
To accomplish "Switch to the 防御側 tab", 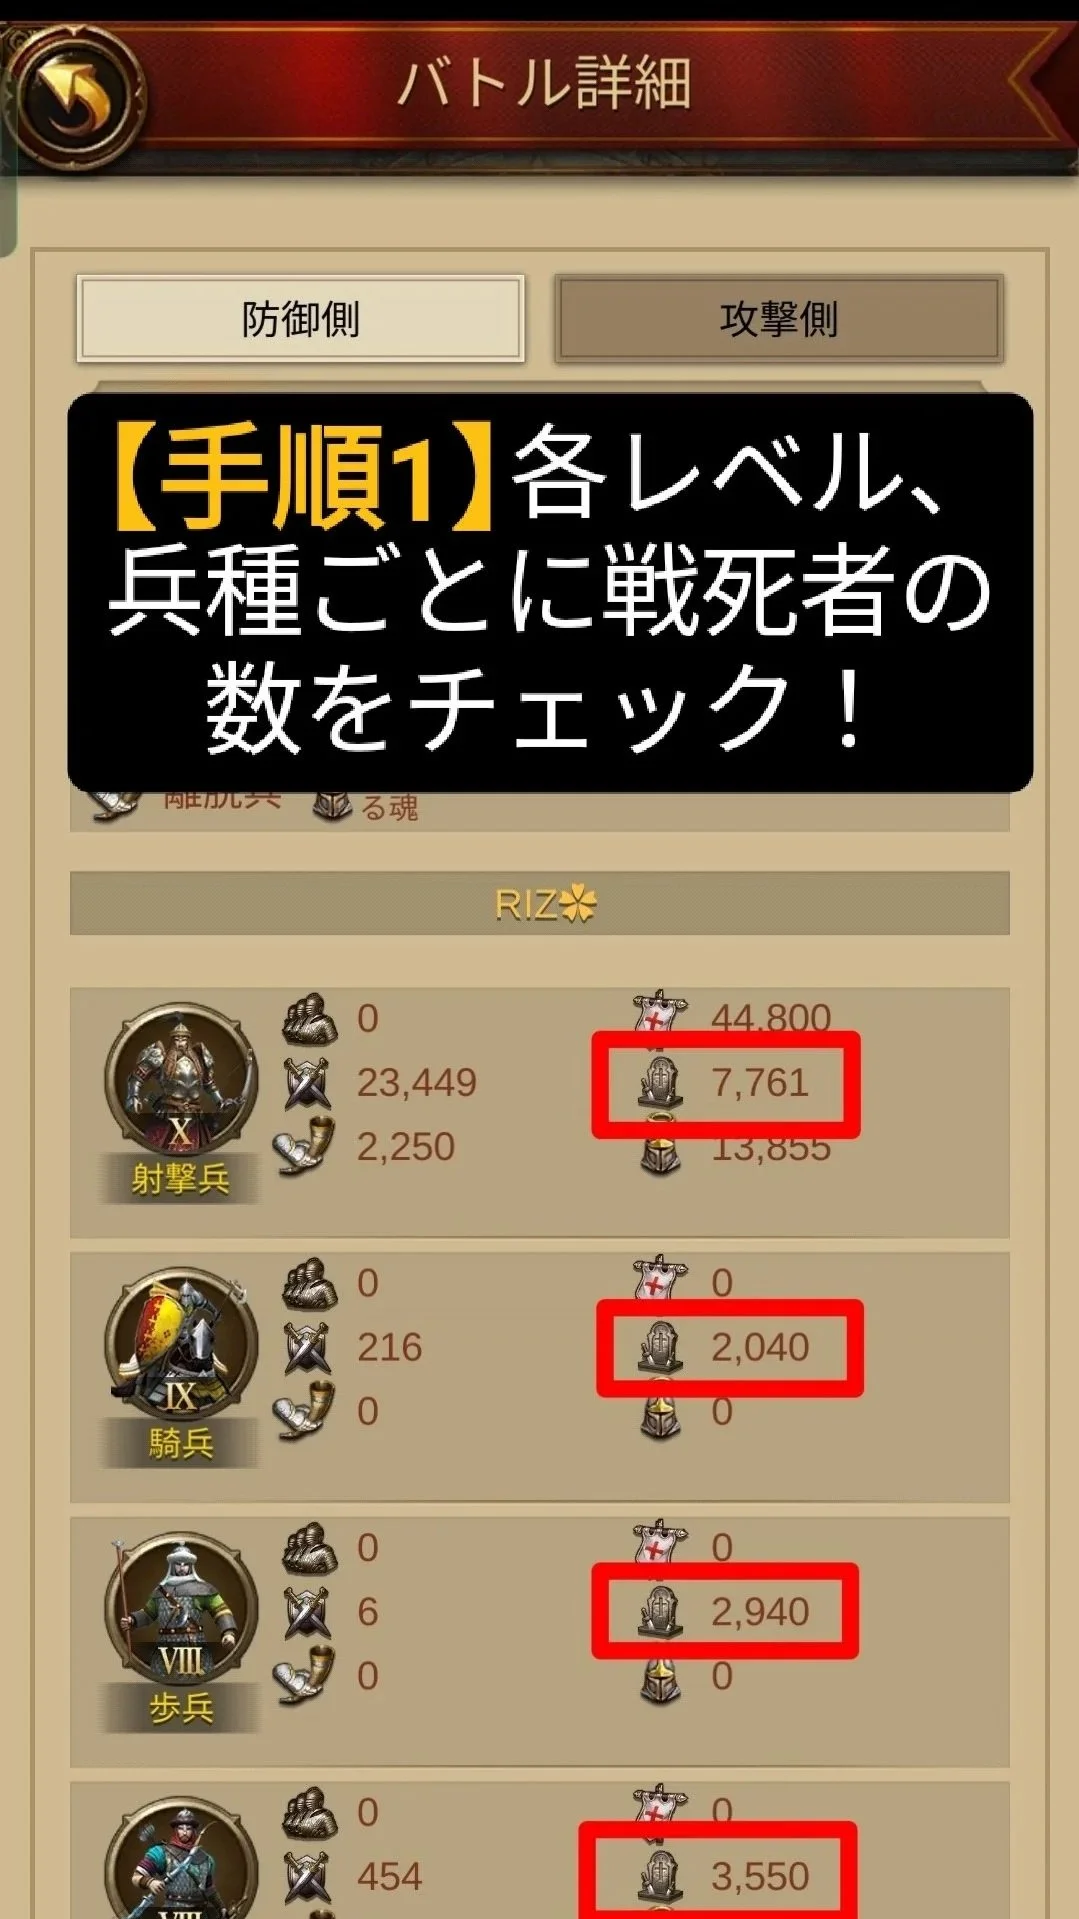I will 300,319.
